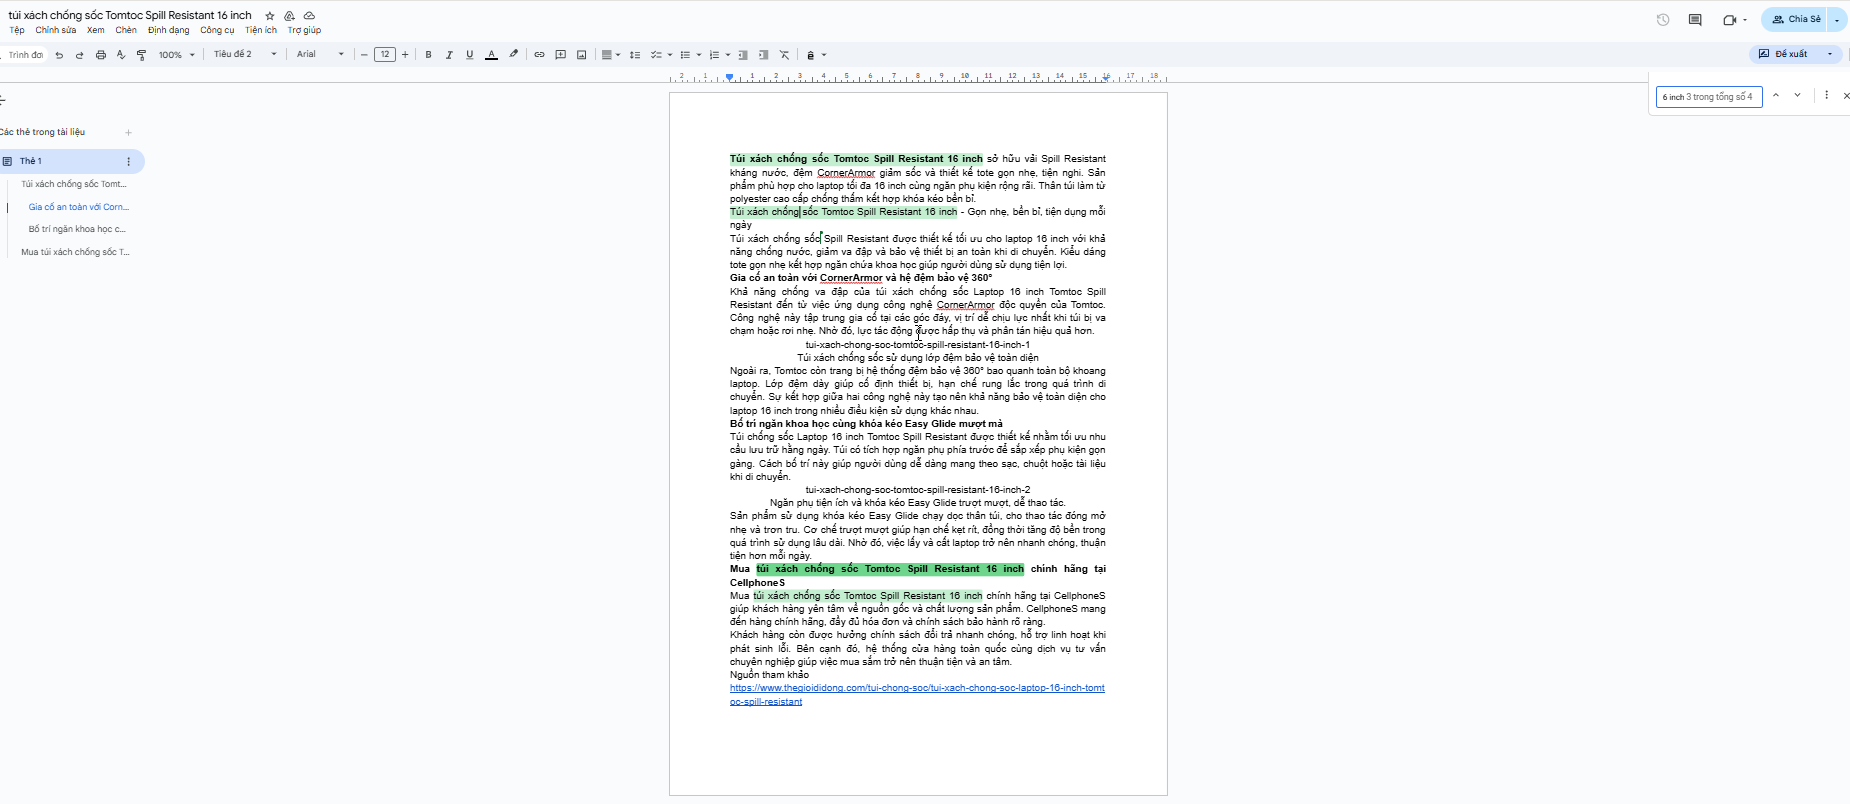Viewport: 1850px width, 804px height.
Task: Open the thegioididong.com reference link
Action: pyautogui.click(x=917, y=695)
